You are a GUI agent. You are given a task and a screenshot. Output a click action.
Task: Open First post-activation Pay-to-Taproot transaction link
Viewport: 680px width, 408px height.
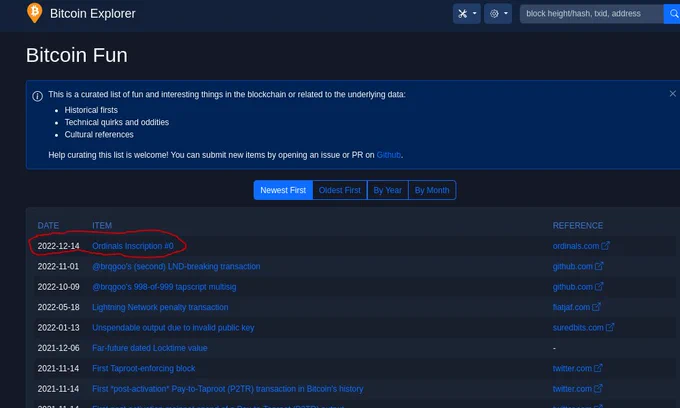tap(228, 388)
